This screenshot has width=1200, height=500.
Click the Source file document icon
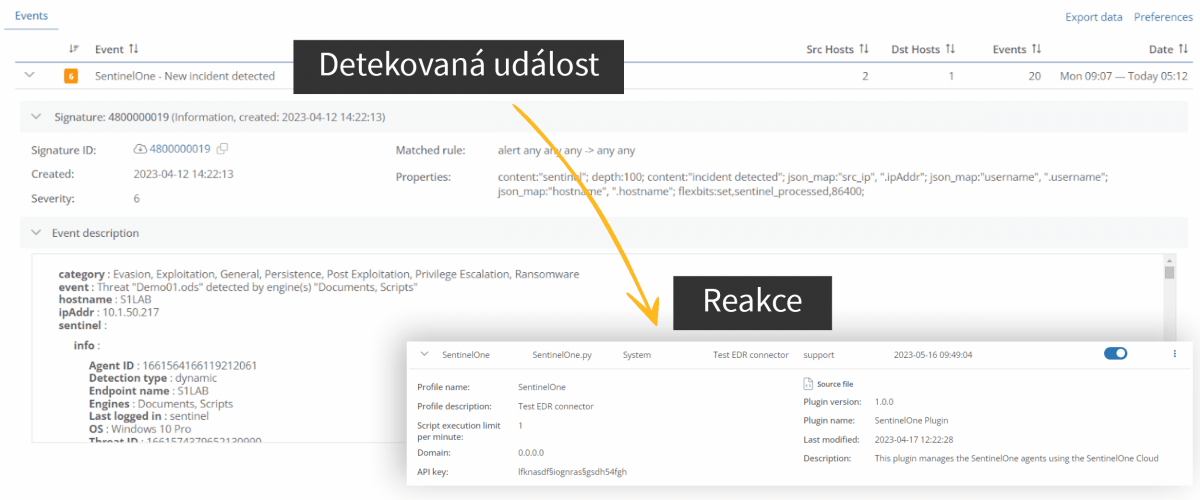pyautogui.click(x=808, y=384)
